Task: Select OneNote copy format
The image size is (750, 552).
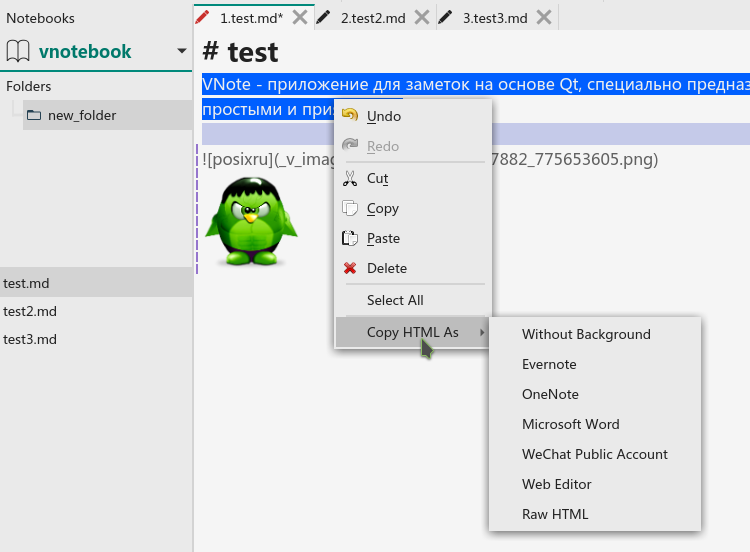Action: [595, 394]
